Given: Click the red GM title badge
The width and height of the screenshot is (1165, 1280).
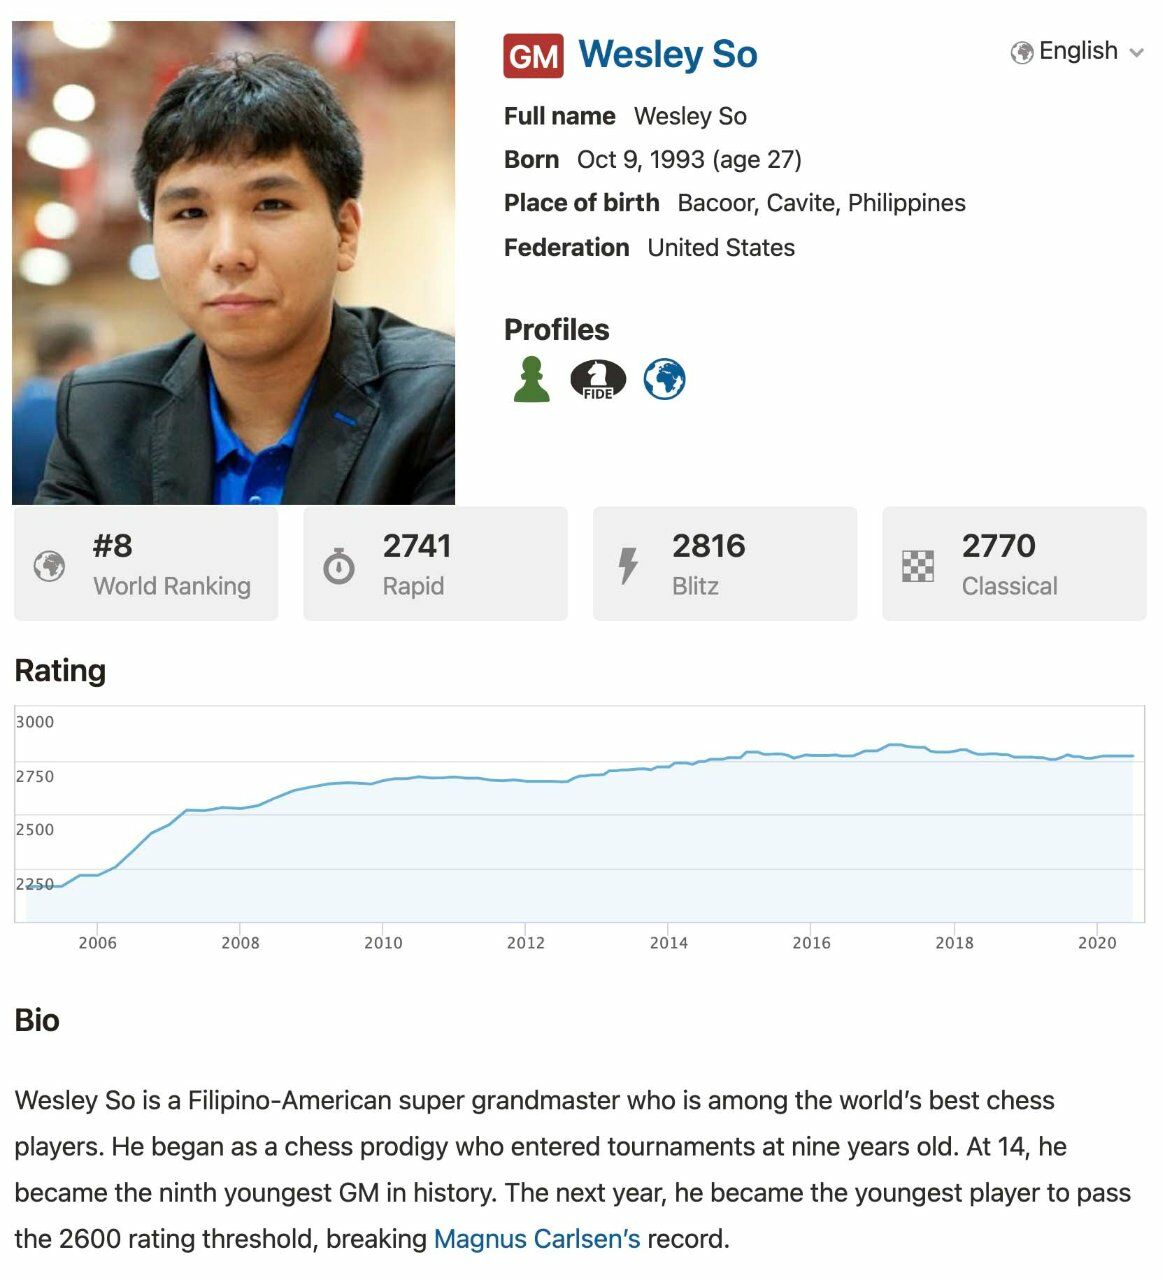Looking at the screenshot, I should click(533, 56).
